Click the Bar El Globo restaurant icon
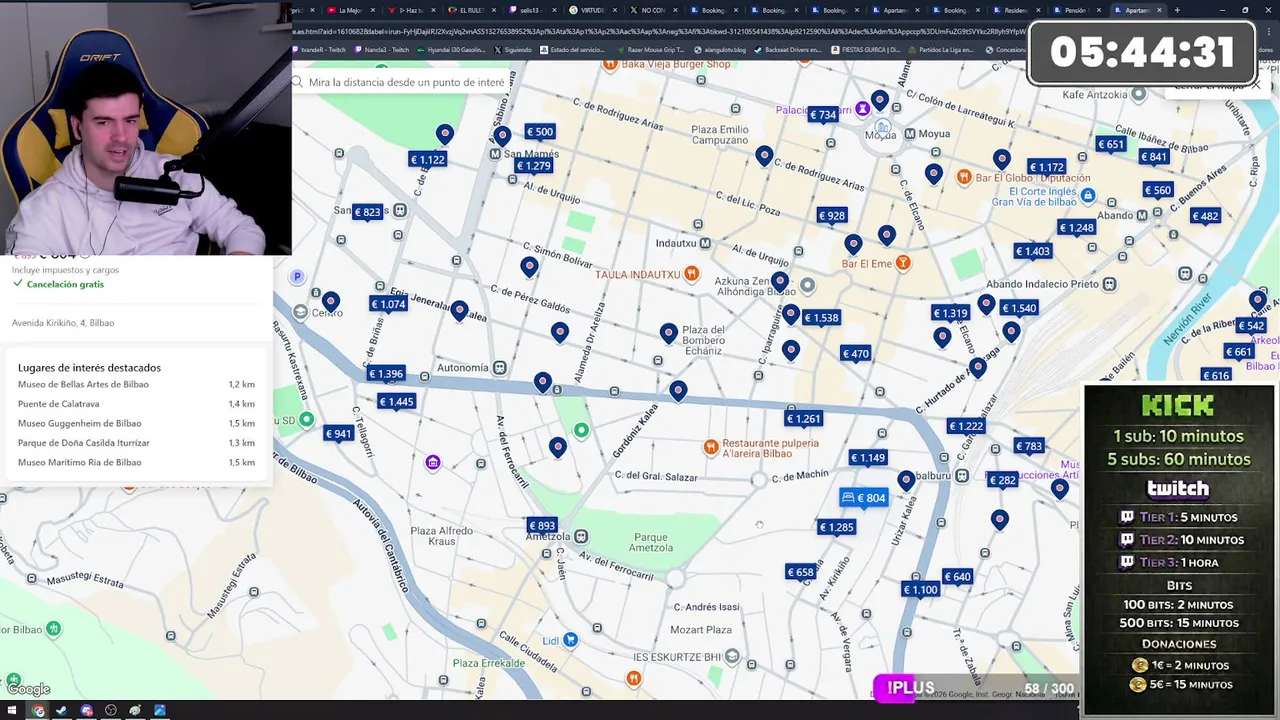 point(964,177)
